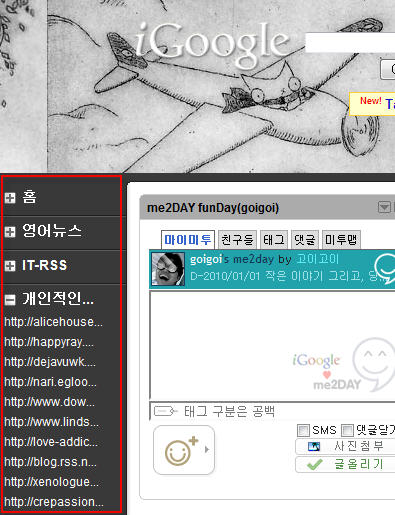The image size is (395, 515).
Task: Expand the 영어뉴스 section plus icon
Action: coord(10,232)
